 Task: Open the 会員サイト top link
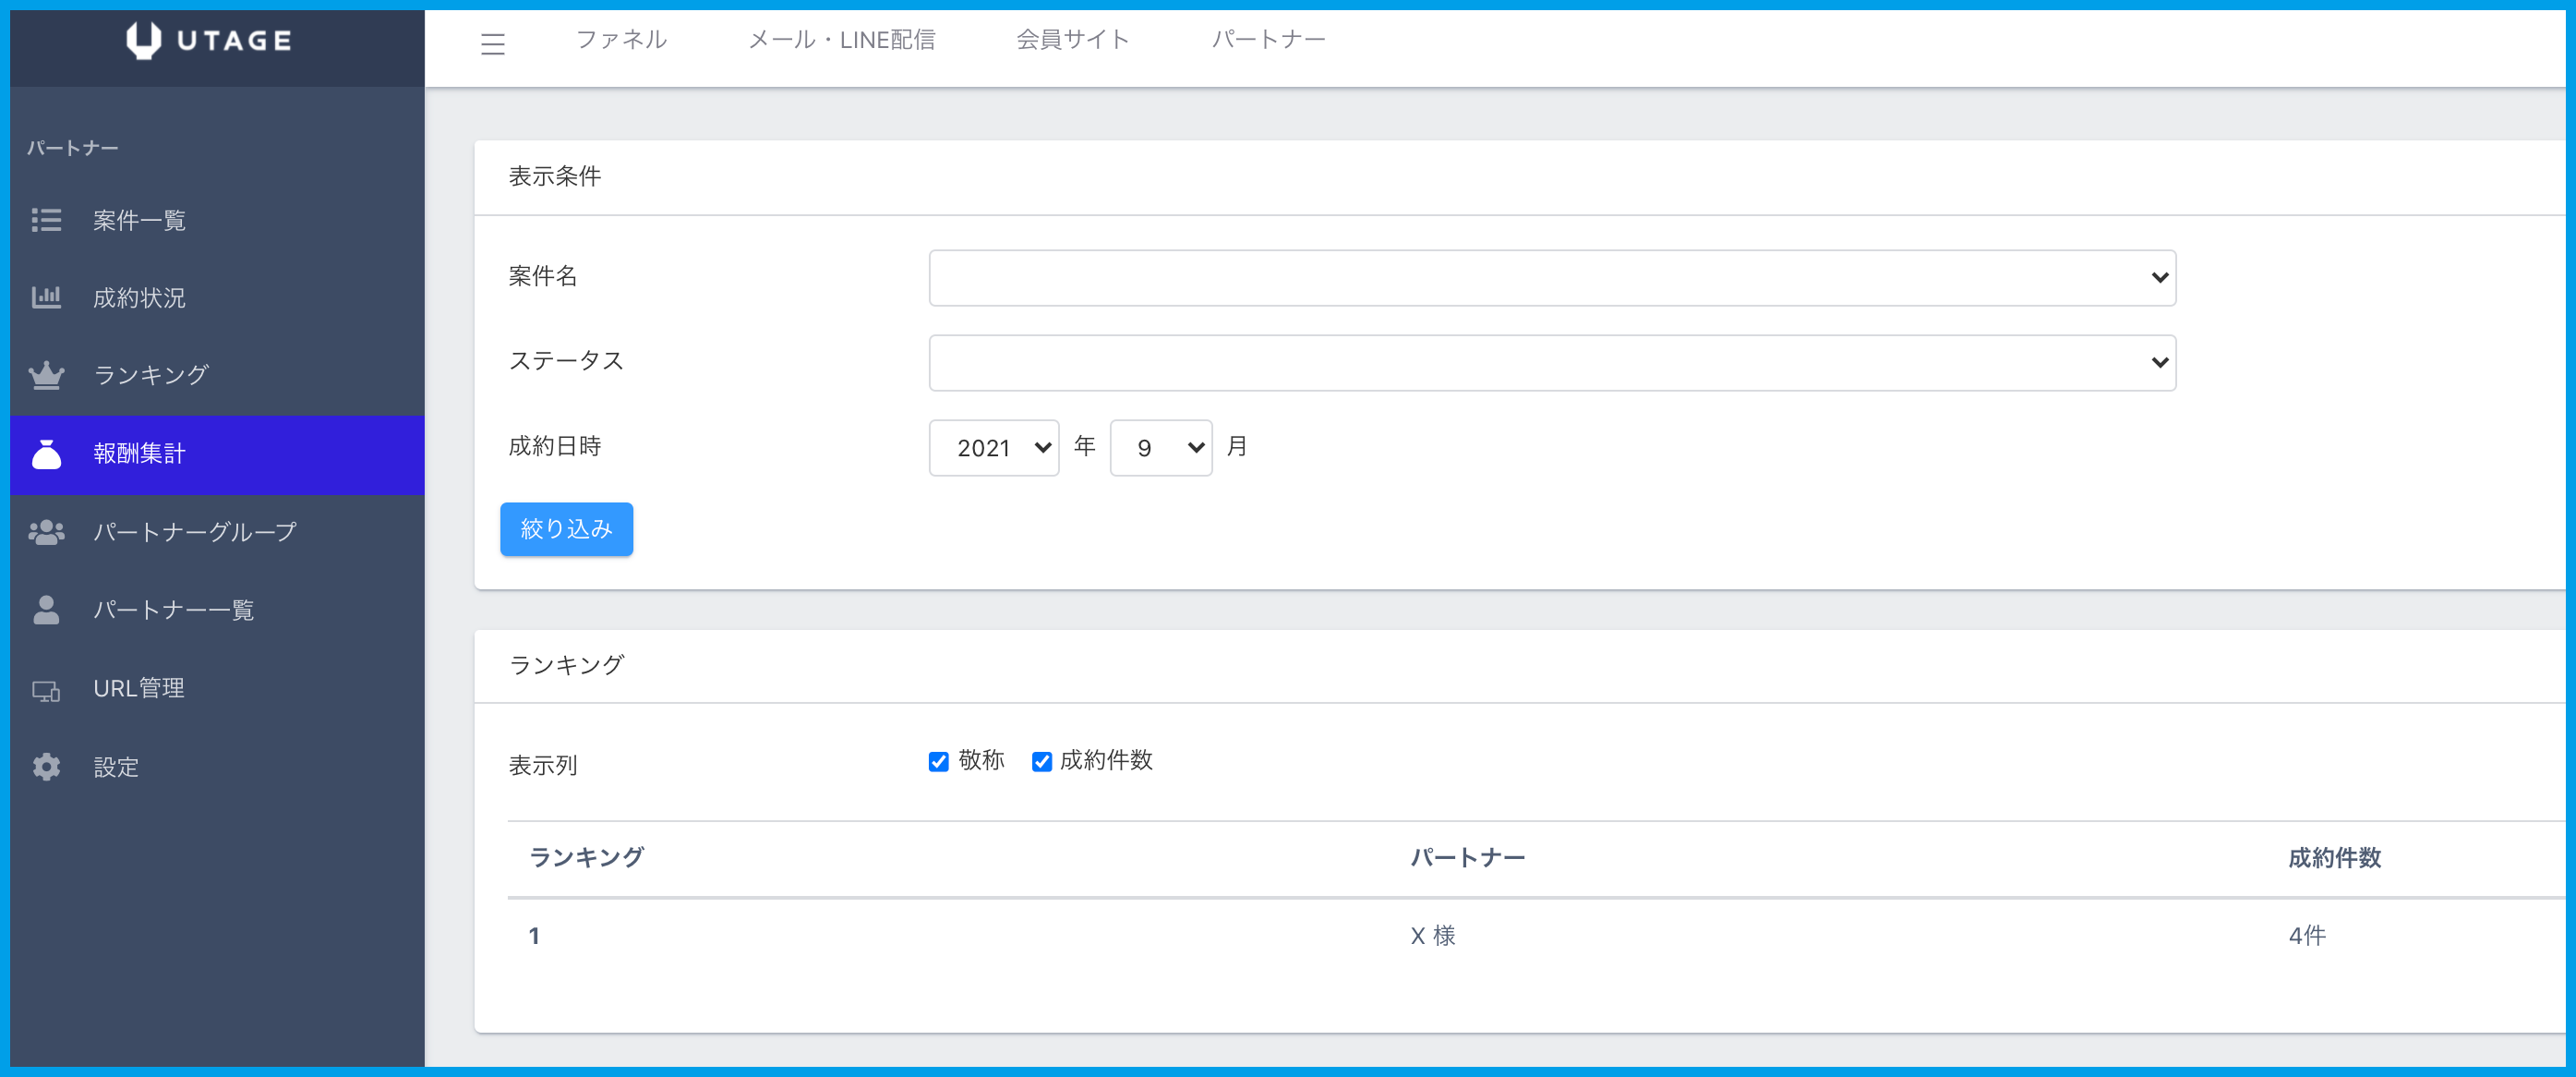click(x=1072, y=40)
